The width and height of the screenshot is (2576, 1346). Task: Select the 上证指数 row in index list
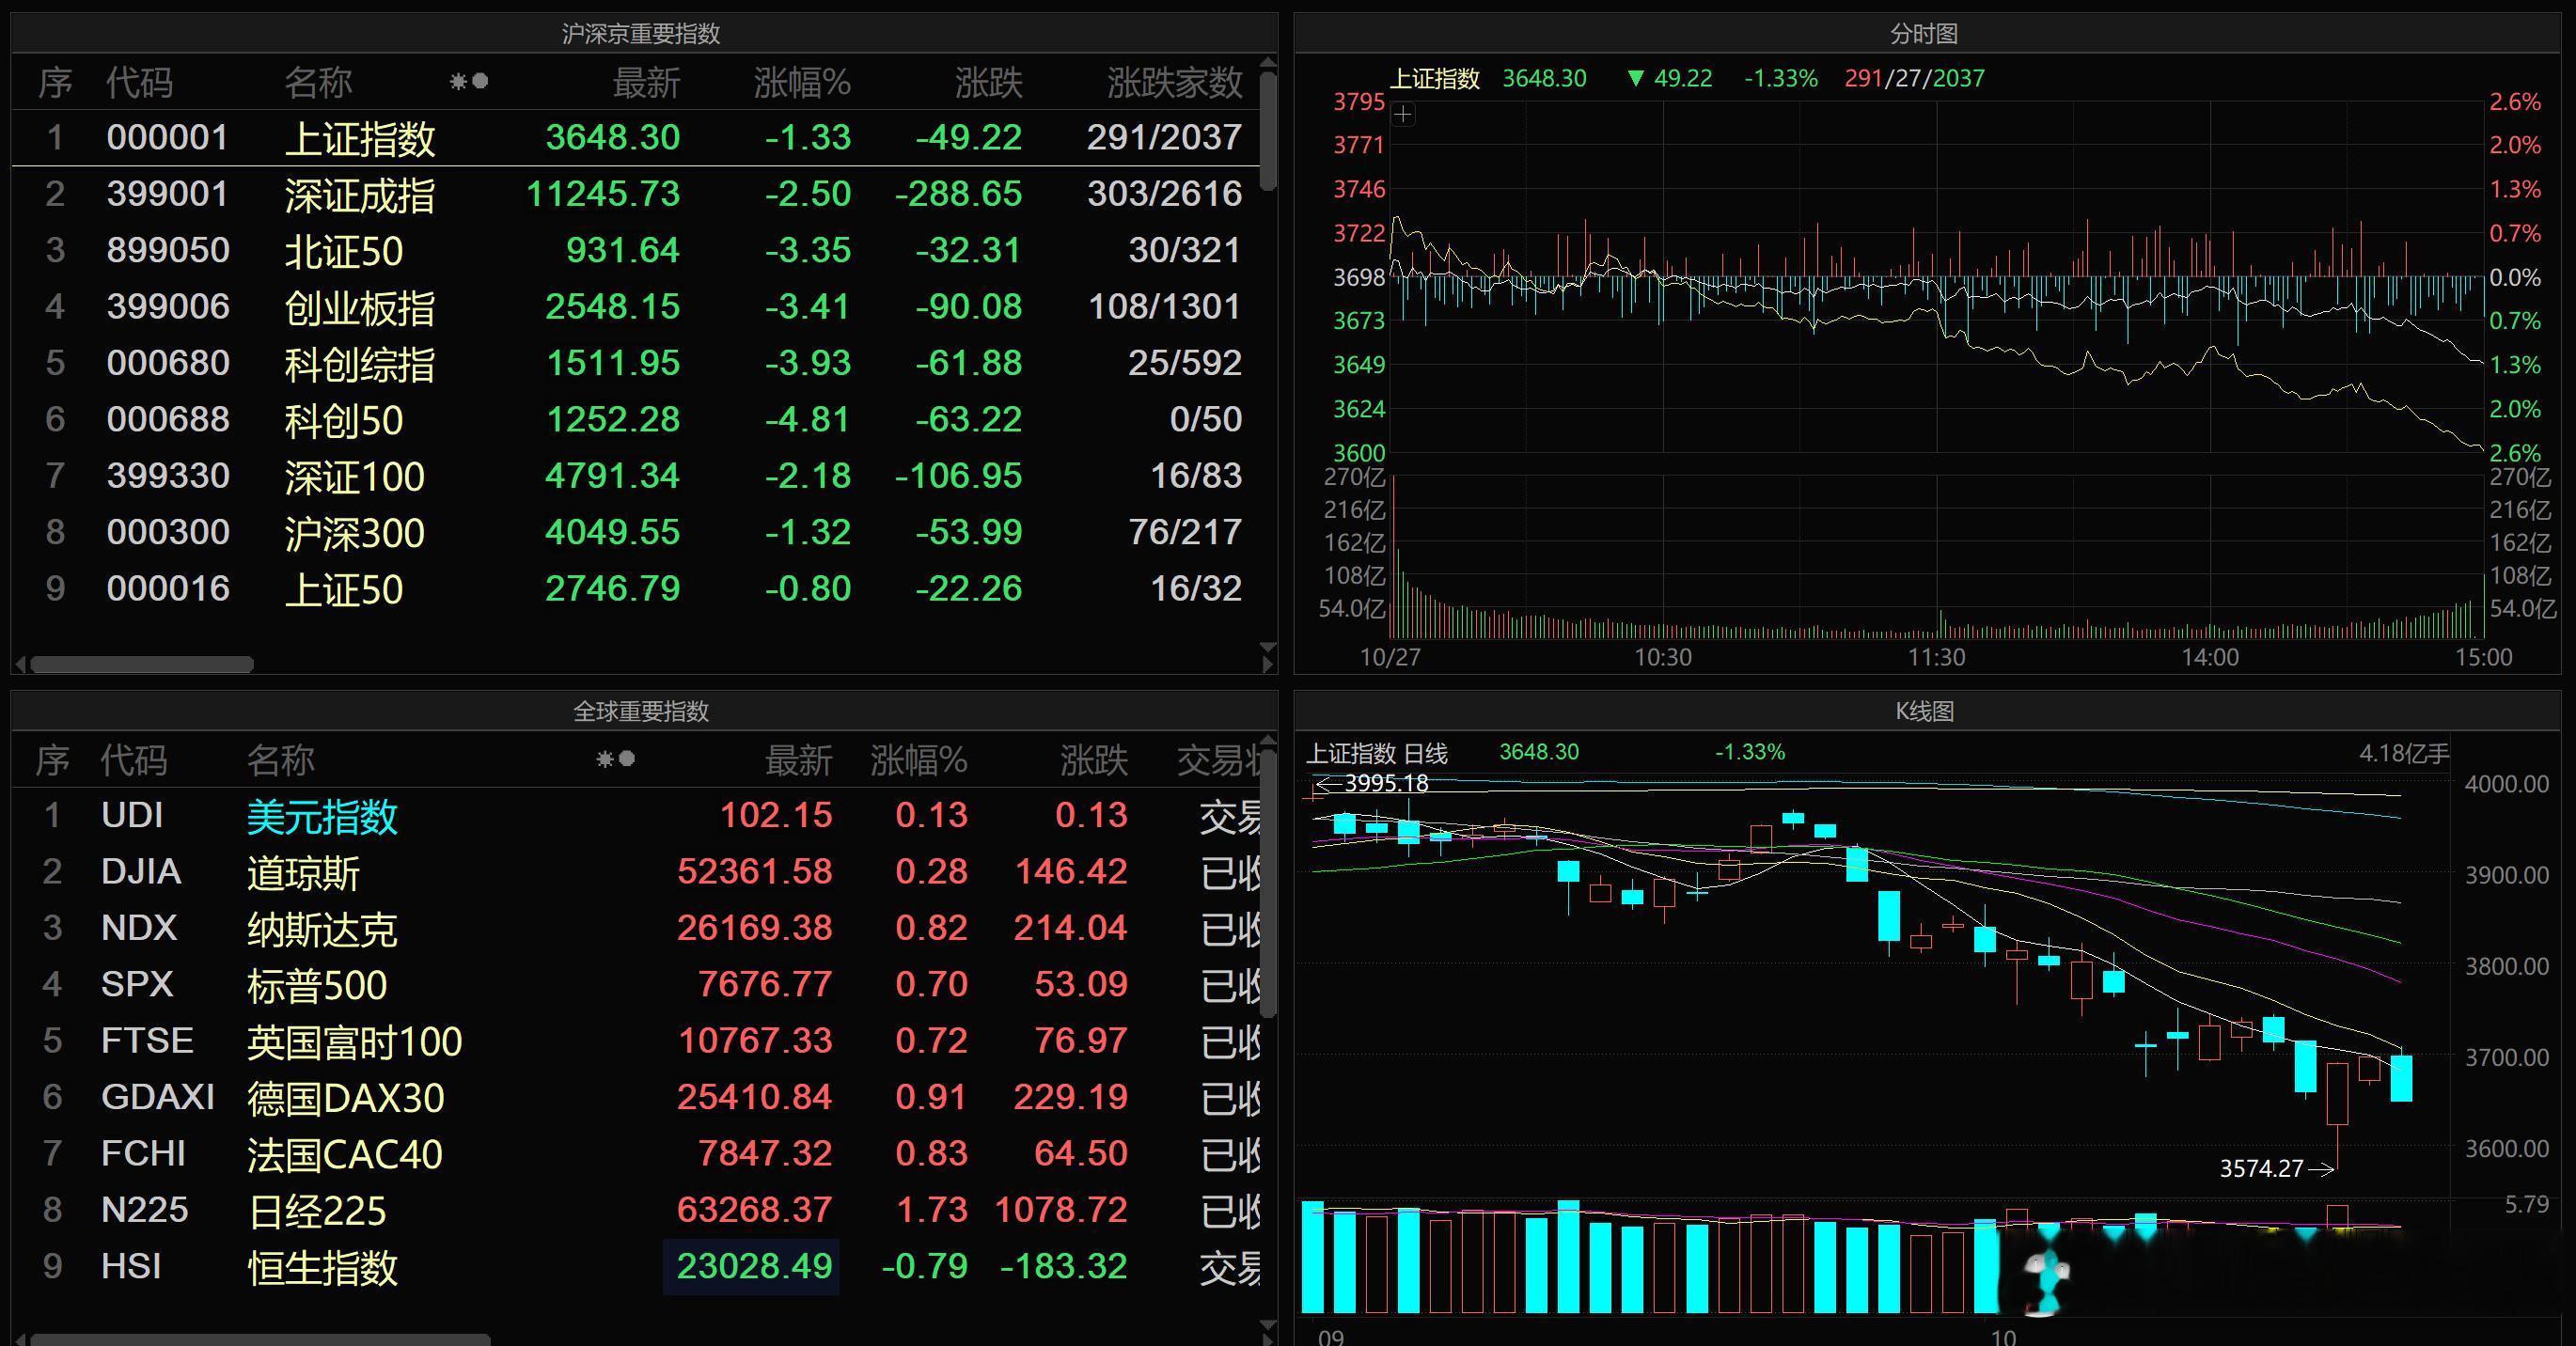[x=635, y=137]
